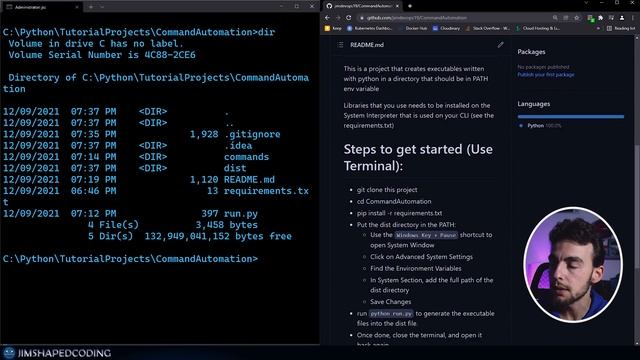Open the Reading list

pyautogui.click(x=621, y=29)
